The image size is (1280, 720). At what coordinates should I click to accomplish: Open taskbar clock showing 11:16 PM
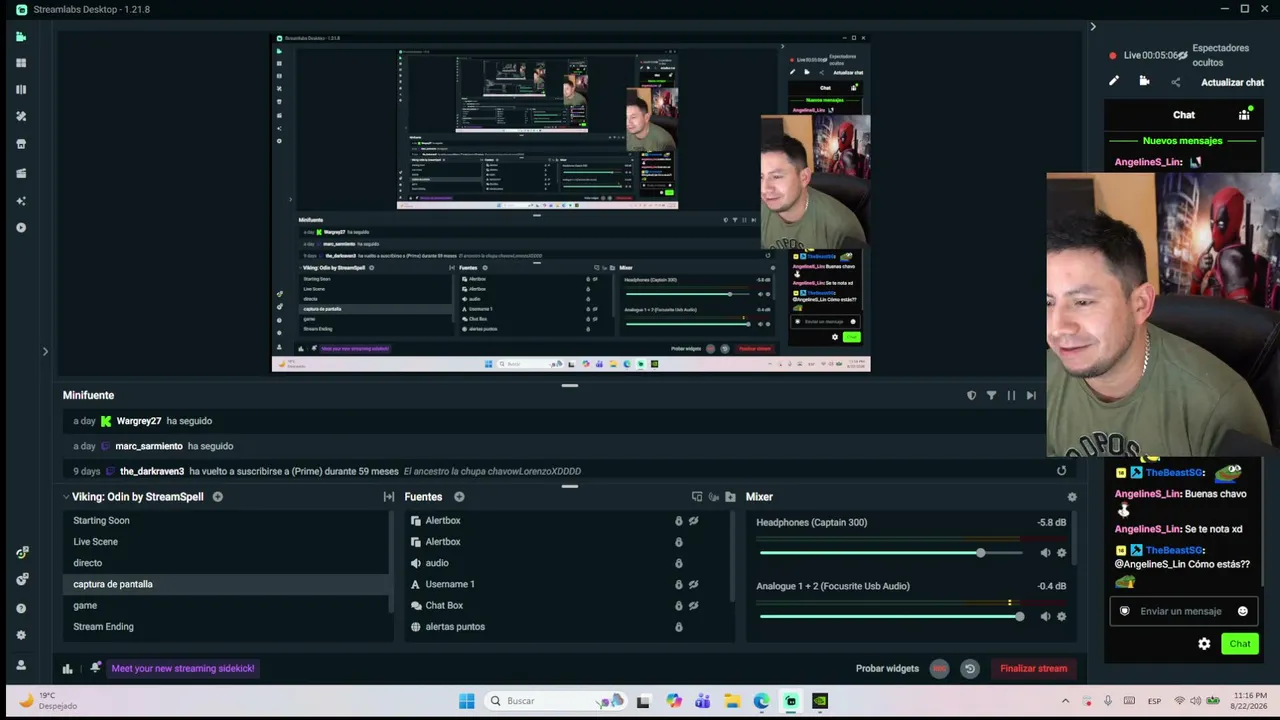(1250, 701)
